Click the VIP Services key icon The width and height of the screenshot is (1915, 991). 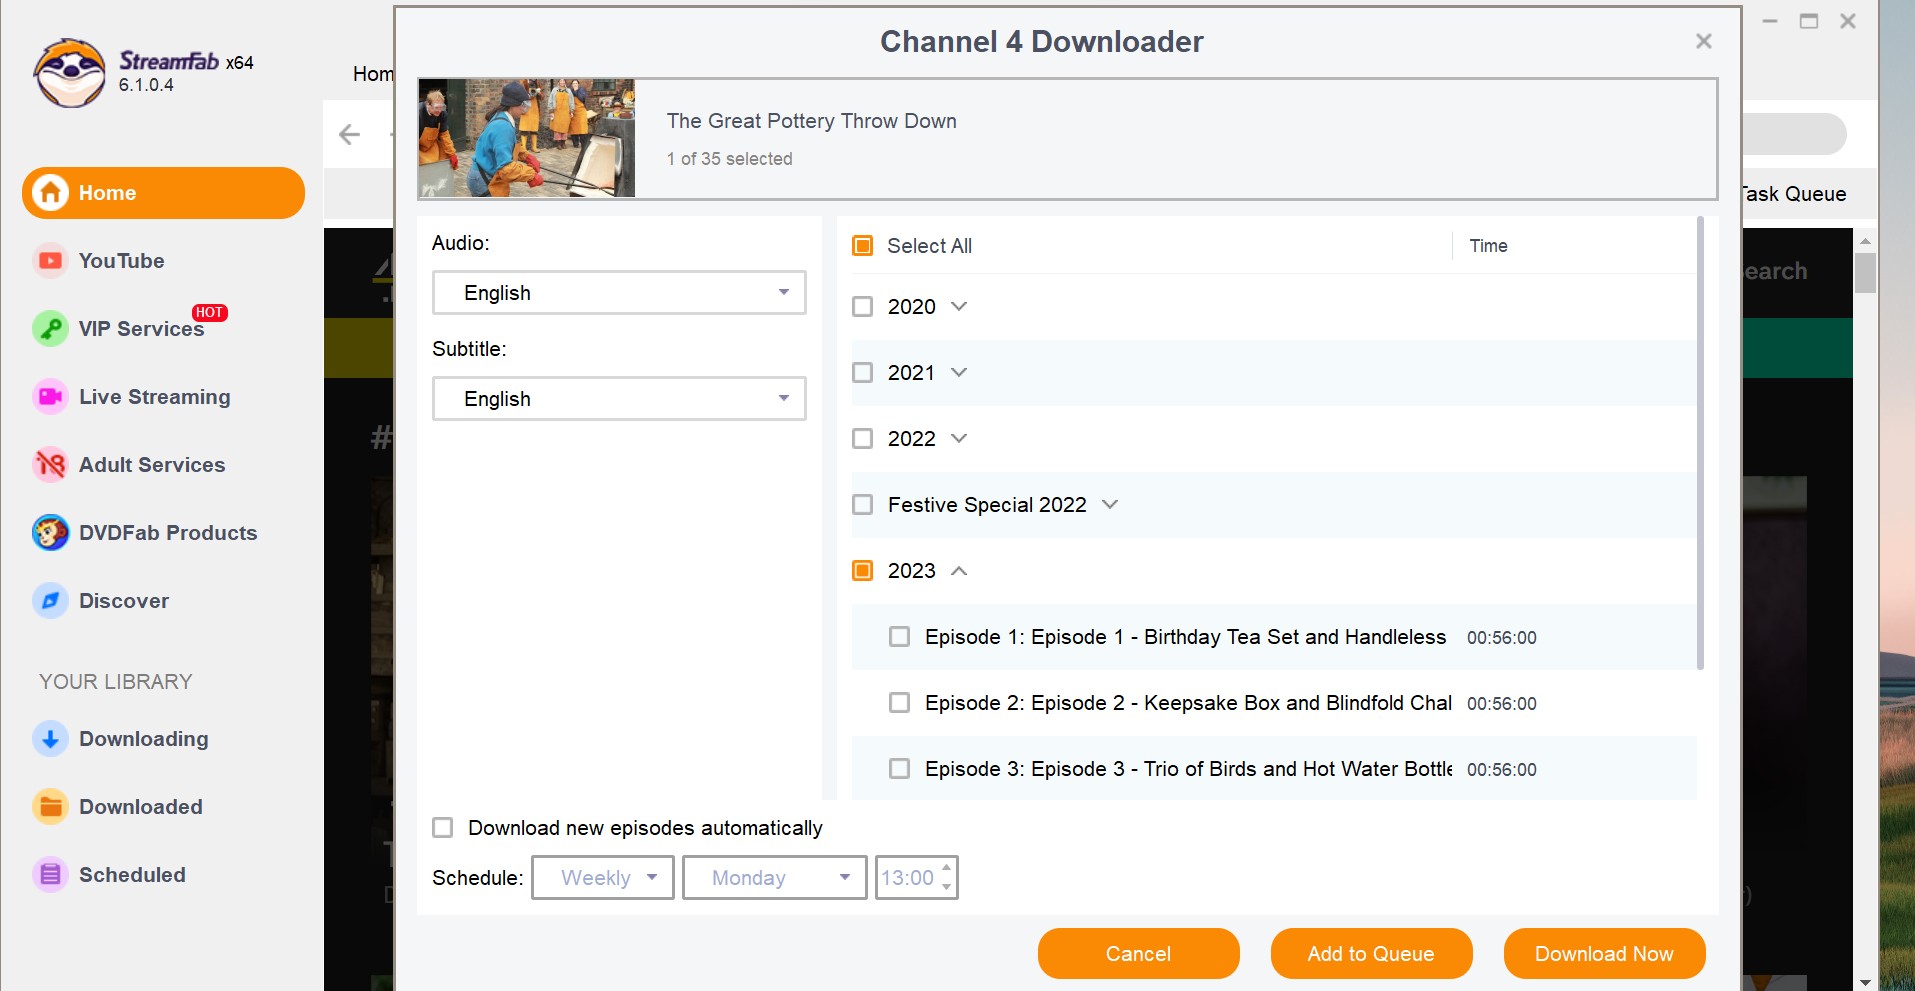[x=50, y=329]
